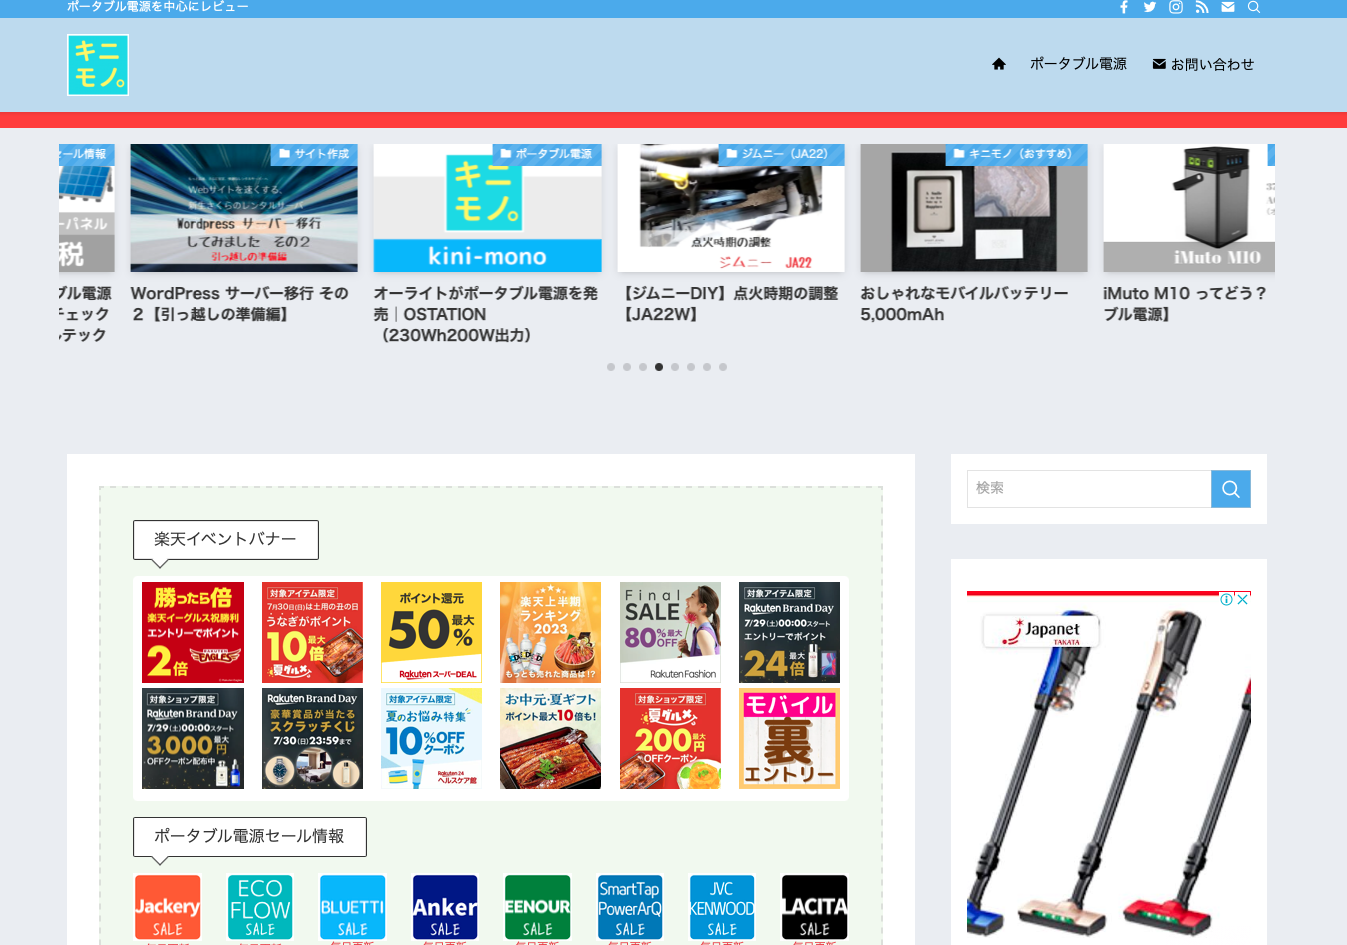1347x945 pixels.
Task: Open 夏グルメ 200円OFFクーポン banner
Action: pyautogui.click(x=670, y=738)
